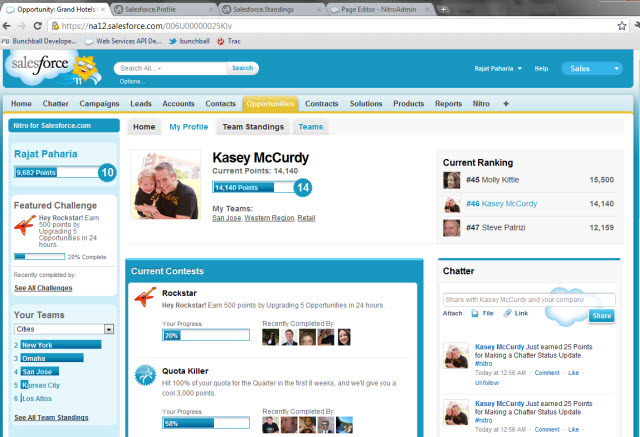Click the New York team standing bar
Viewport: 640px width, 437px height.
pos(61,345)
